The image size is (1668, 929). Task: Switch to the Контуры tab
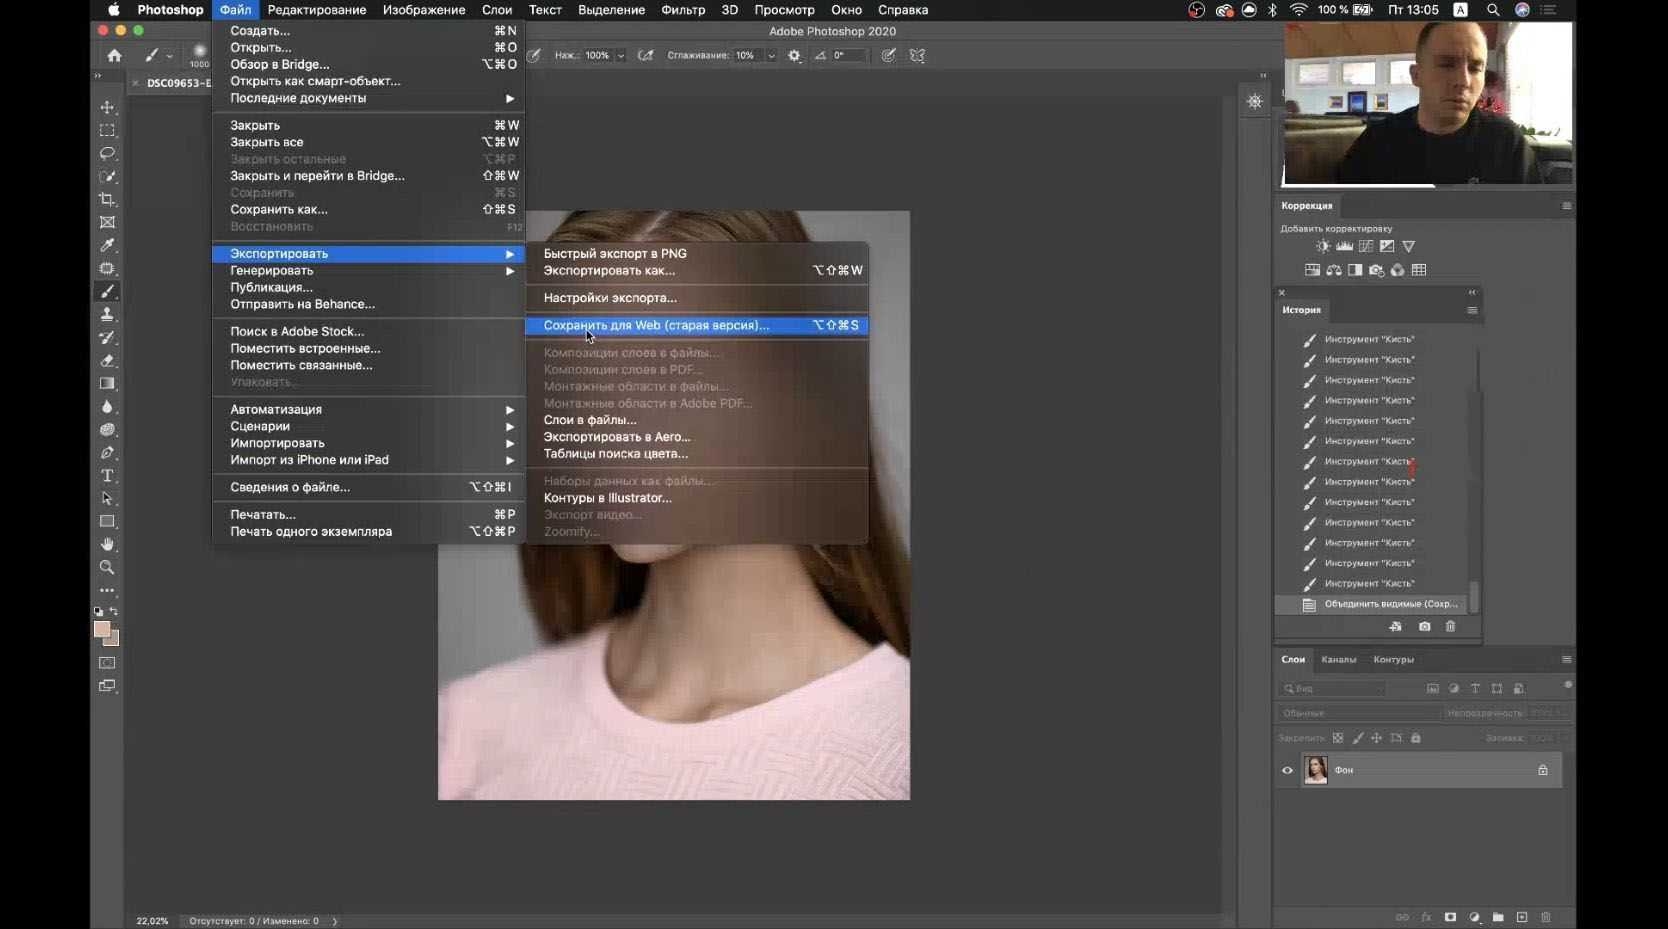coord(1393,660)
